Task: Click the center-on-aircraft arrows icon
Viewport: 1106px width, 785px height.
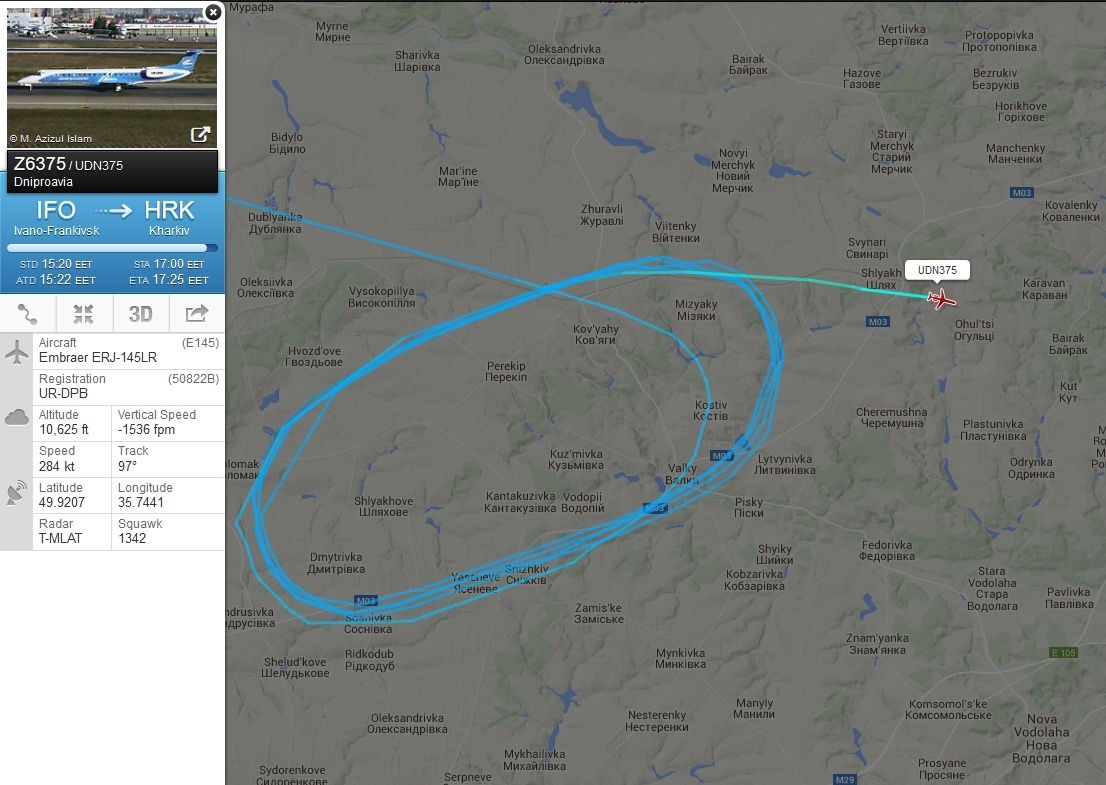Action: coord(84,314)
